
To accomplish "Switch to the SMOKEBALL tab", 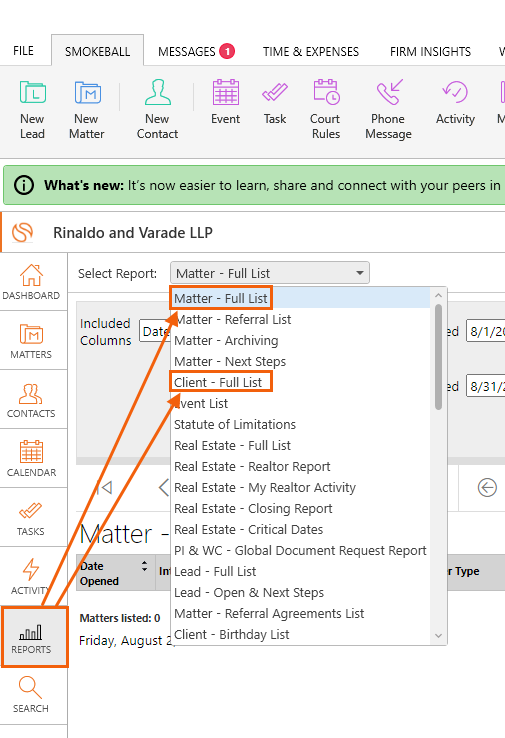I will point(97,51).
